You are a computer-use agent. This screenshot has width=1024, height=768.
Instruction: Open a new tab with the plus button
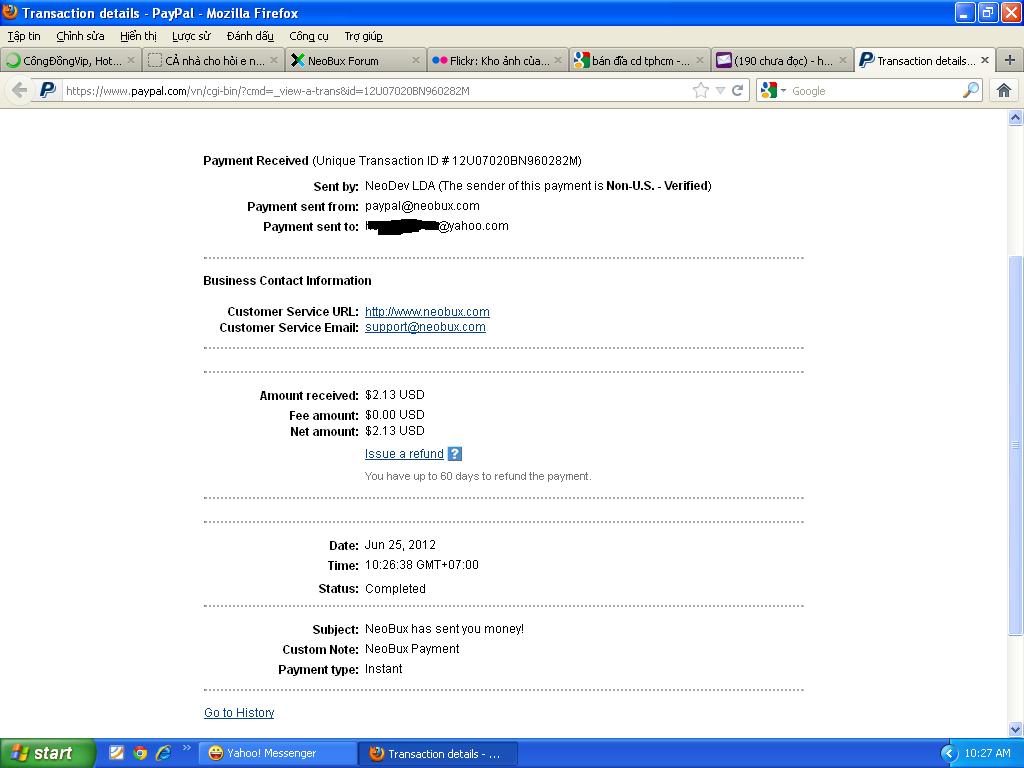point(1010,60)
